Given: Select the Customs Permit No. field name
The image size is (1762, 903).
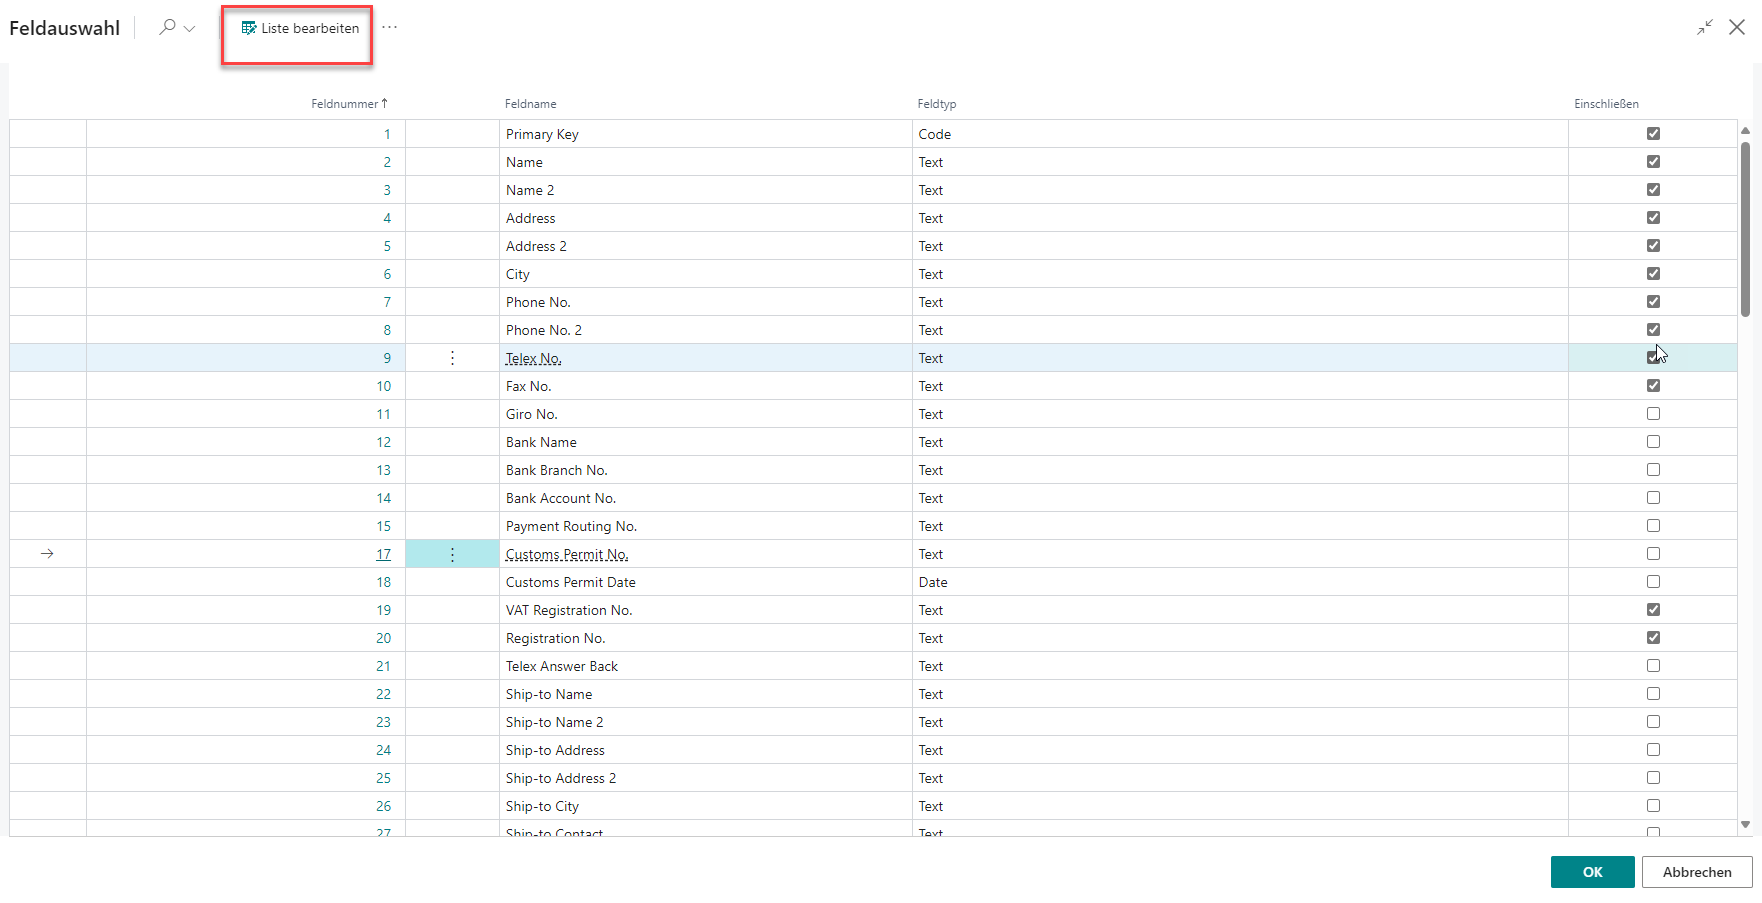Looking at the screenshot, I should tap(567, 554).
